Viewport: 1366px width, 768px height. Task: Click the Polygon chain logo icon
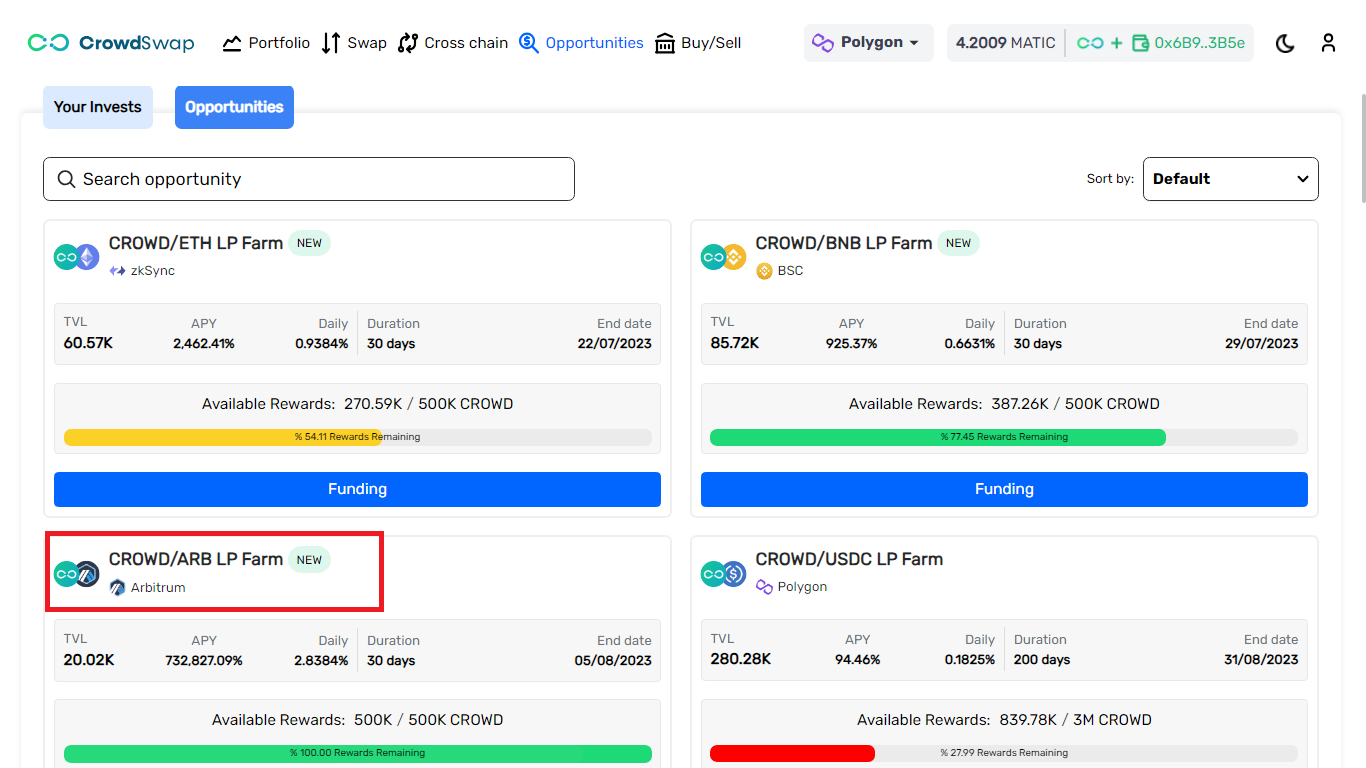pyautogui.click(x=823, y=43)
